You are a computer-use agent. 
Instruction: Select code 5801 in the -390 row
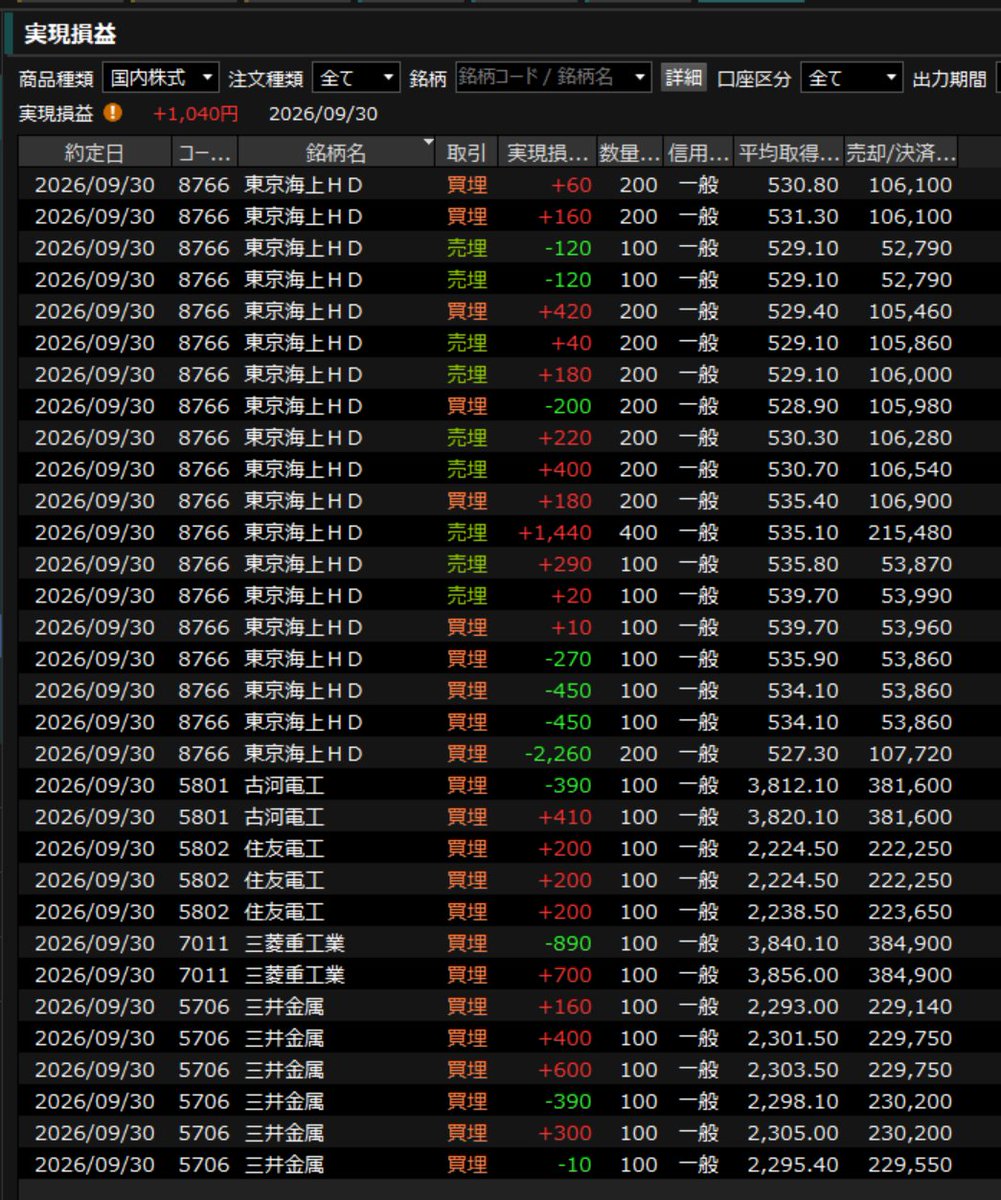point(204,786)
